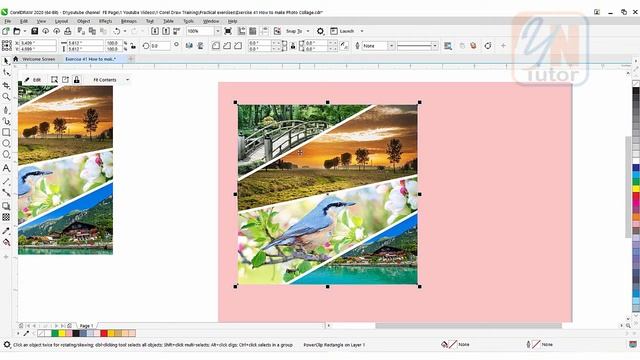Choose the Chamfered Corner style
640x360 pixels.
(x=238, y=46)
